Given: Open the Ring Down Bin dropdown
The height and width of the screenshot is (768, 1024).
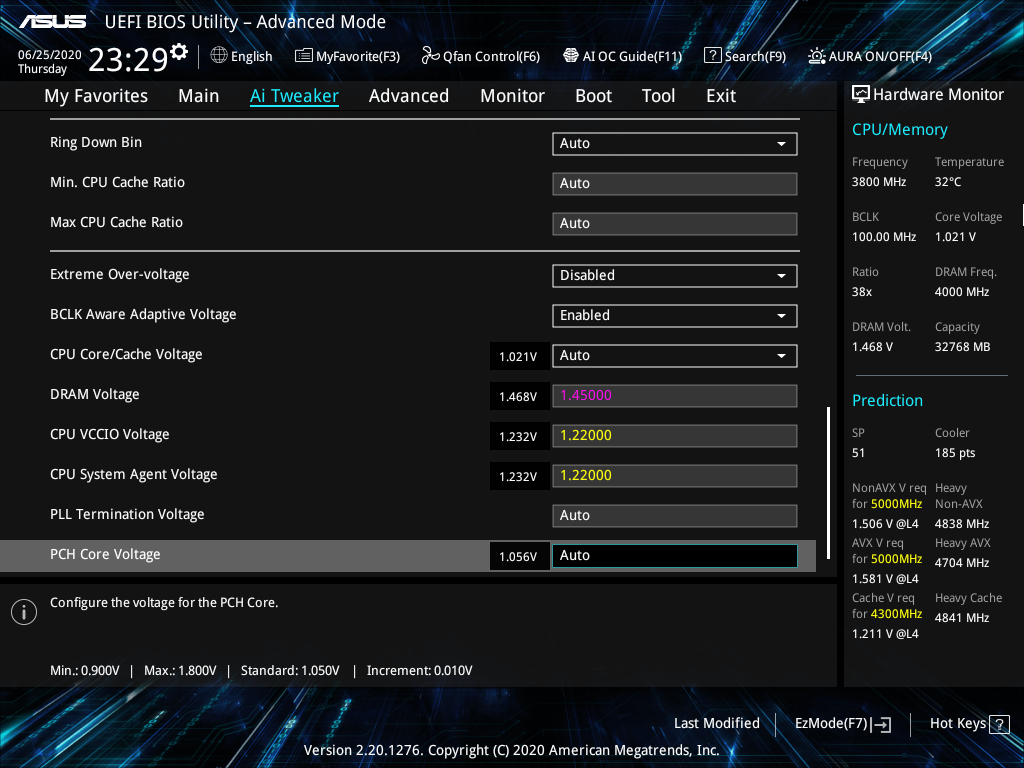Looking at the screenshot, I should click(x=675, y=144).
